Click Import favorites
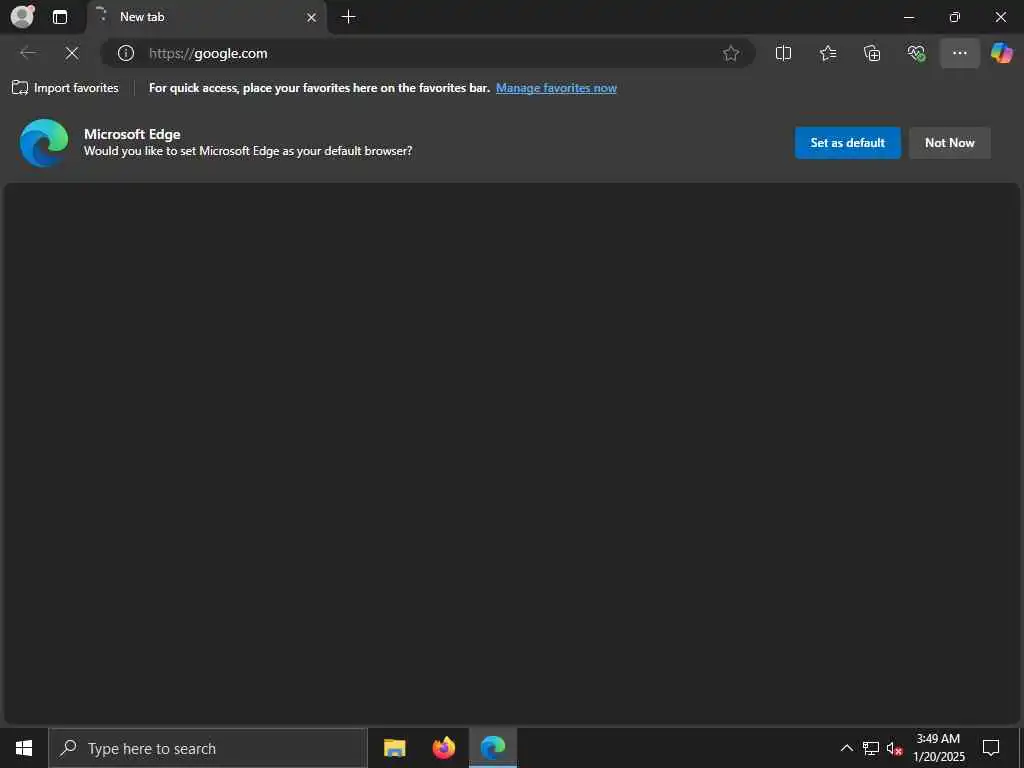Viewport: 1024px width, 768px height. tap(65, 88)
